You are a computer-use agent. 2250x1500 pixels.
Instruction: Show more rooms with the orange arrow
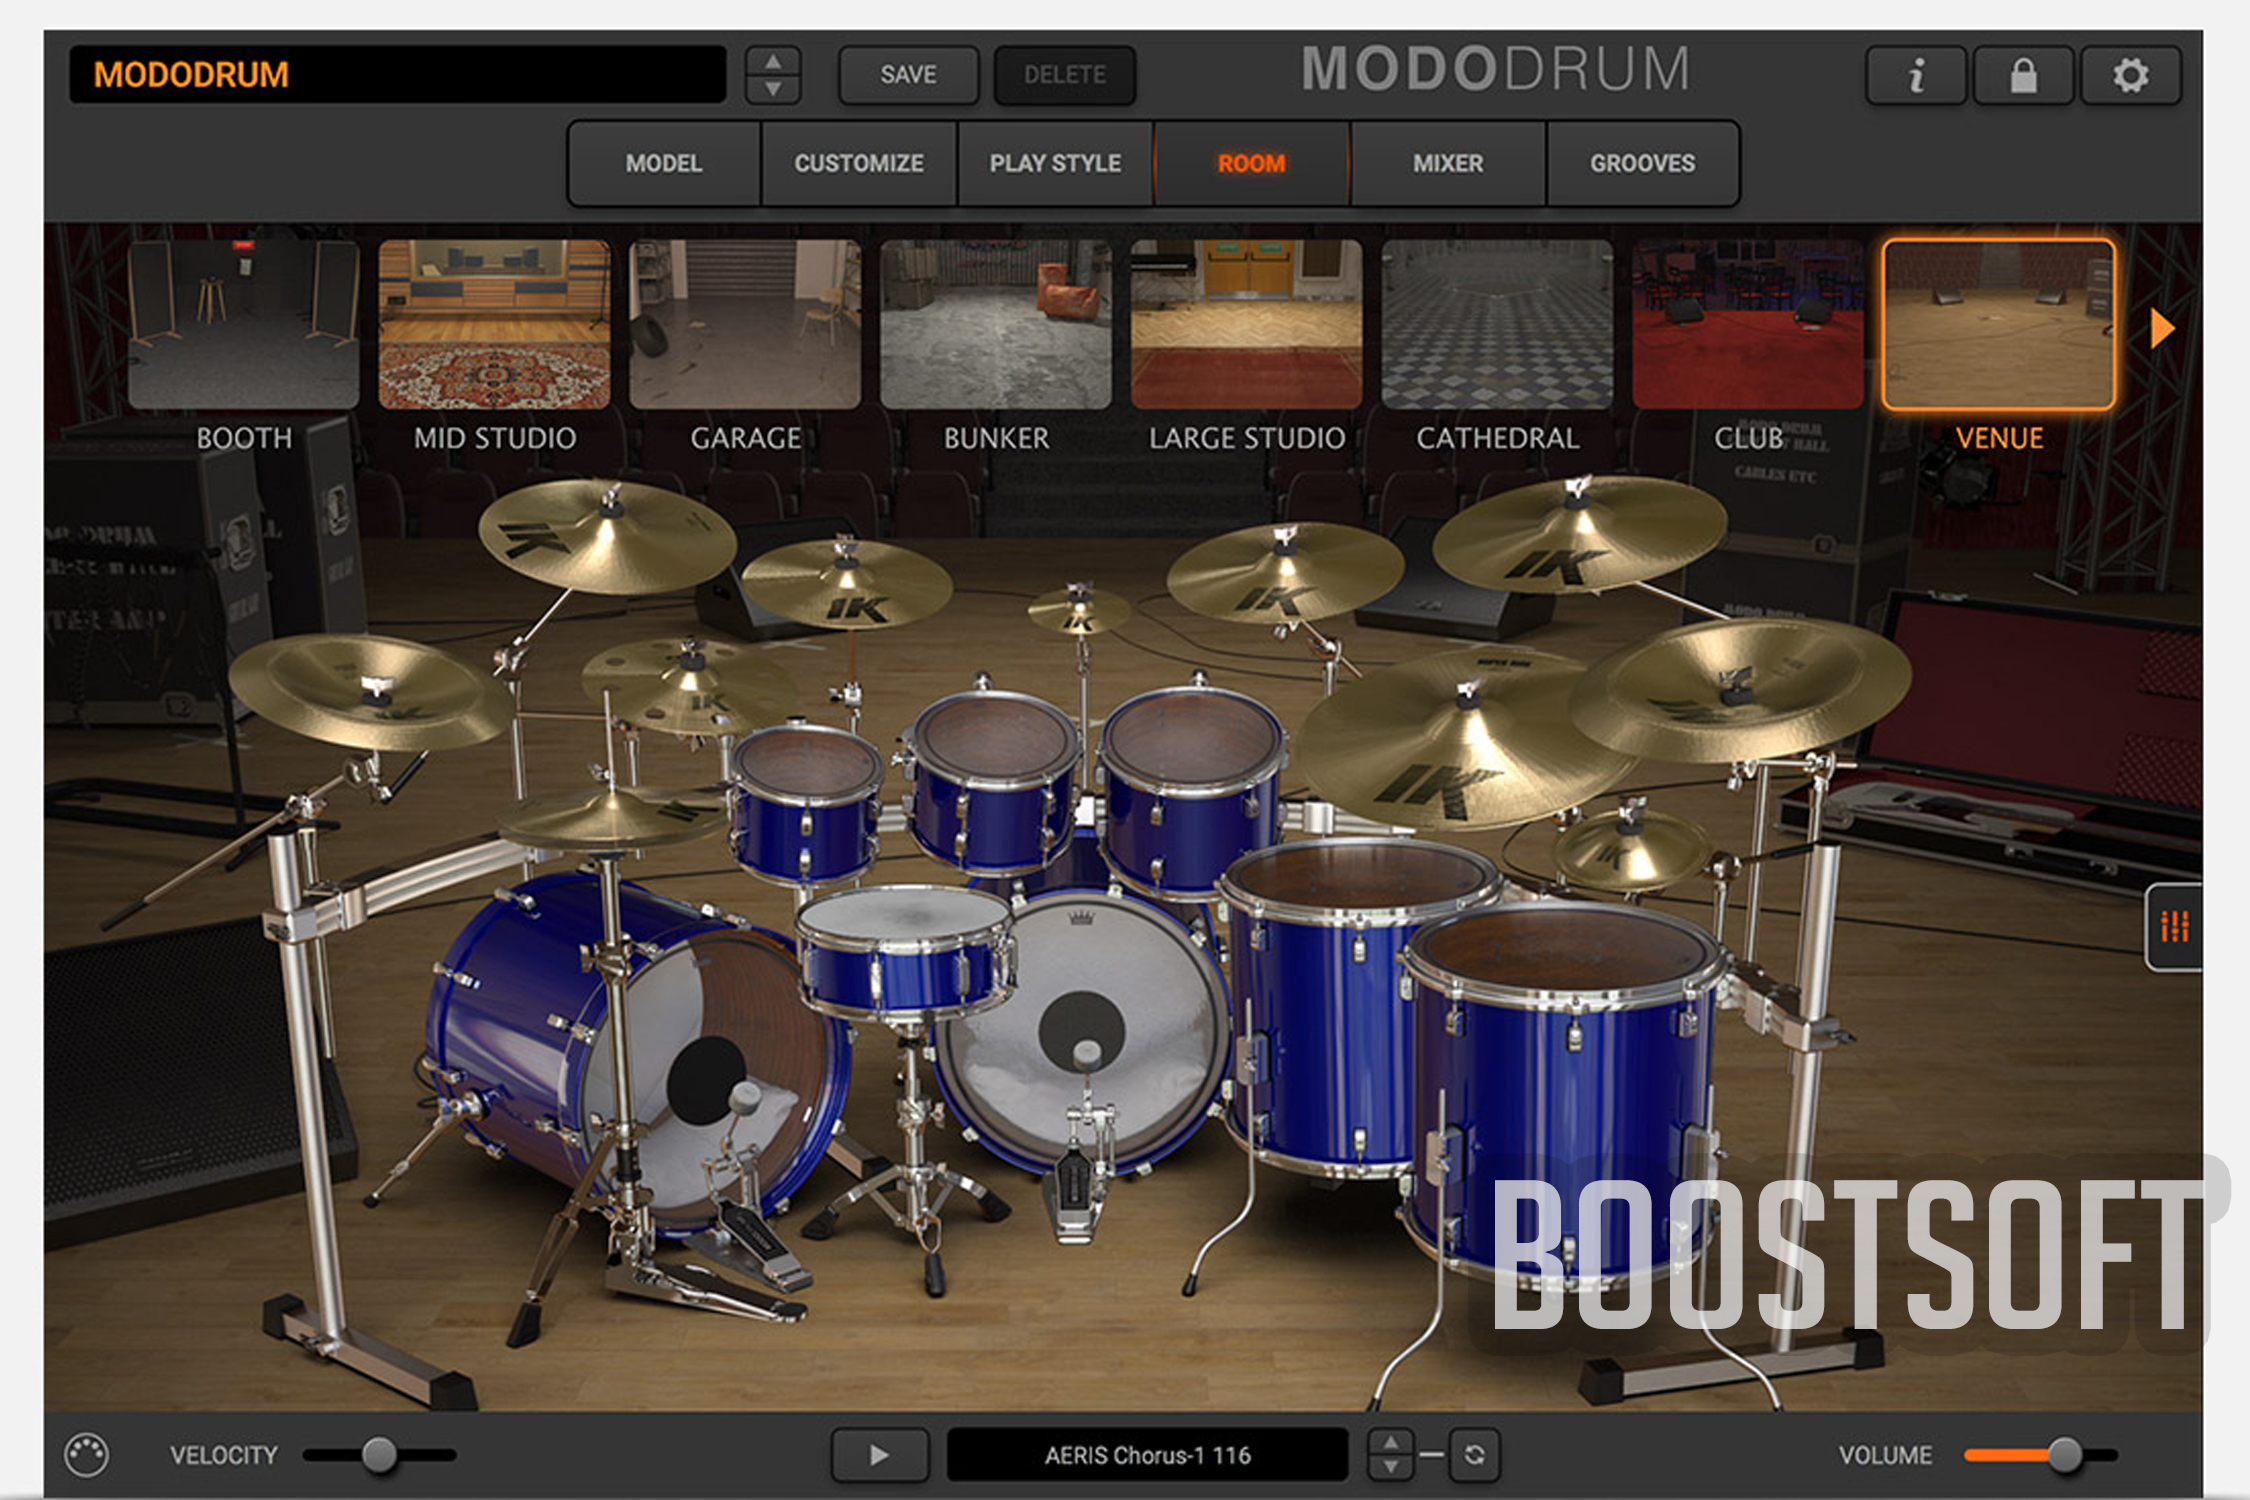point(2162,327)
